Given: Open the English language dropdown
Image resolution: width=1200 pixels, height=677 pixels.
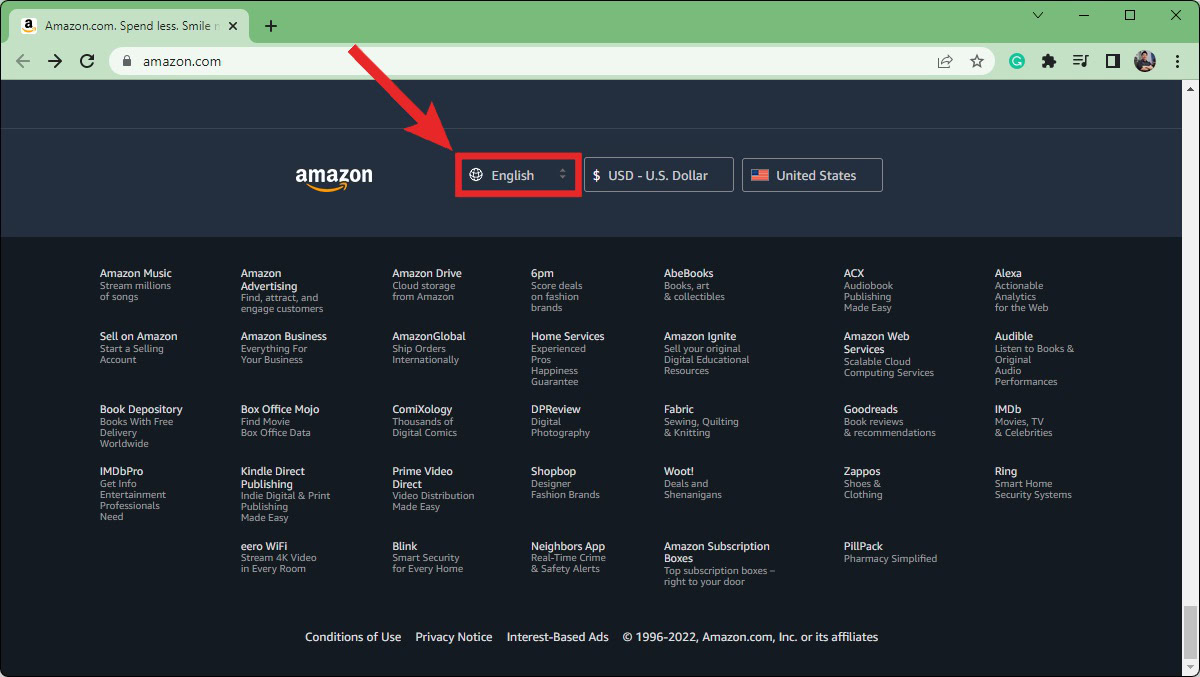Looking at the screenshot, I should [x=519, y=175].
